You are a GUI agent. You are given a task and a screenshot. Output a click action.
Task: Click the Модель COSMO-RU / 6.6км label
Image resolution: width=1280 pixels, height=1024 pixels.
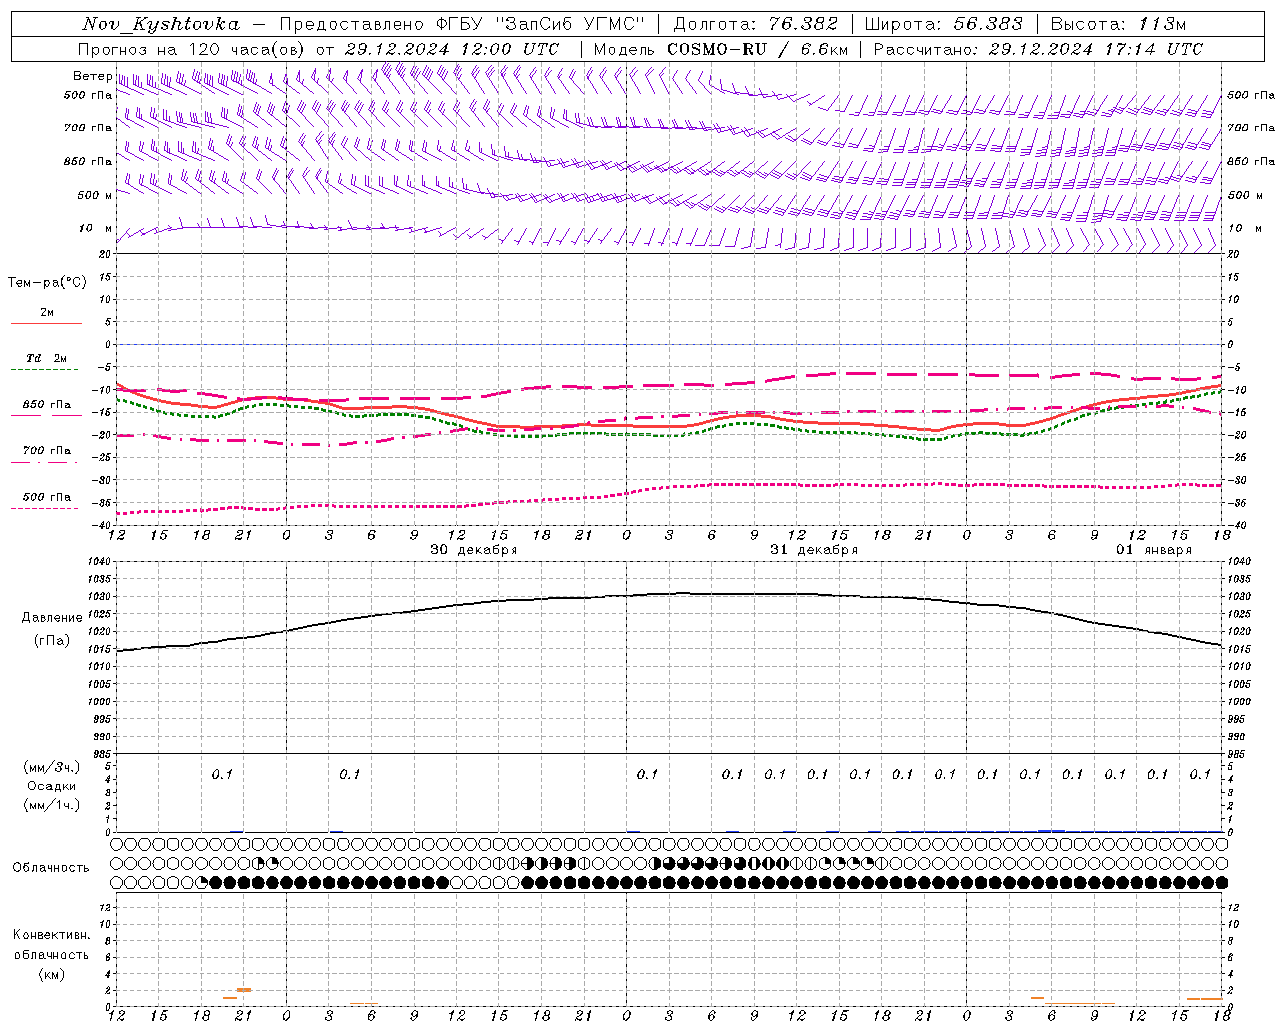coord(720,49)
